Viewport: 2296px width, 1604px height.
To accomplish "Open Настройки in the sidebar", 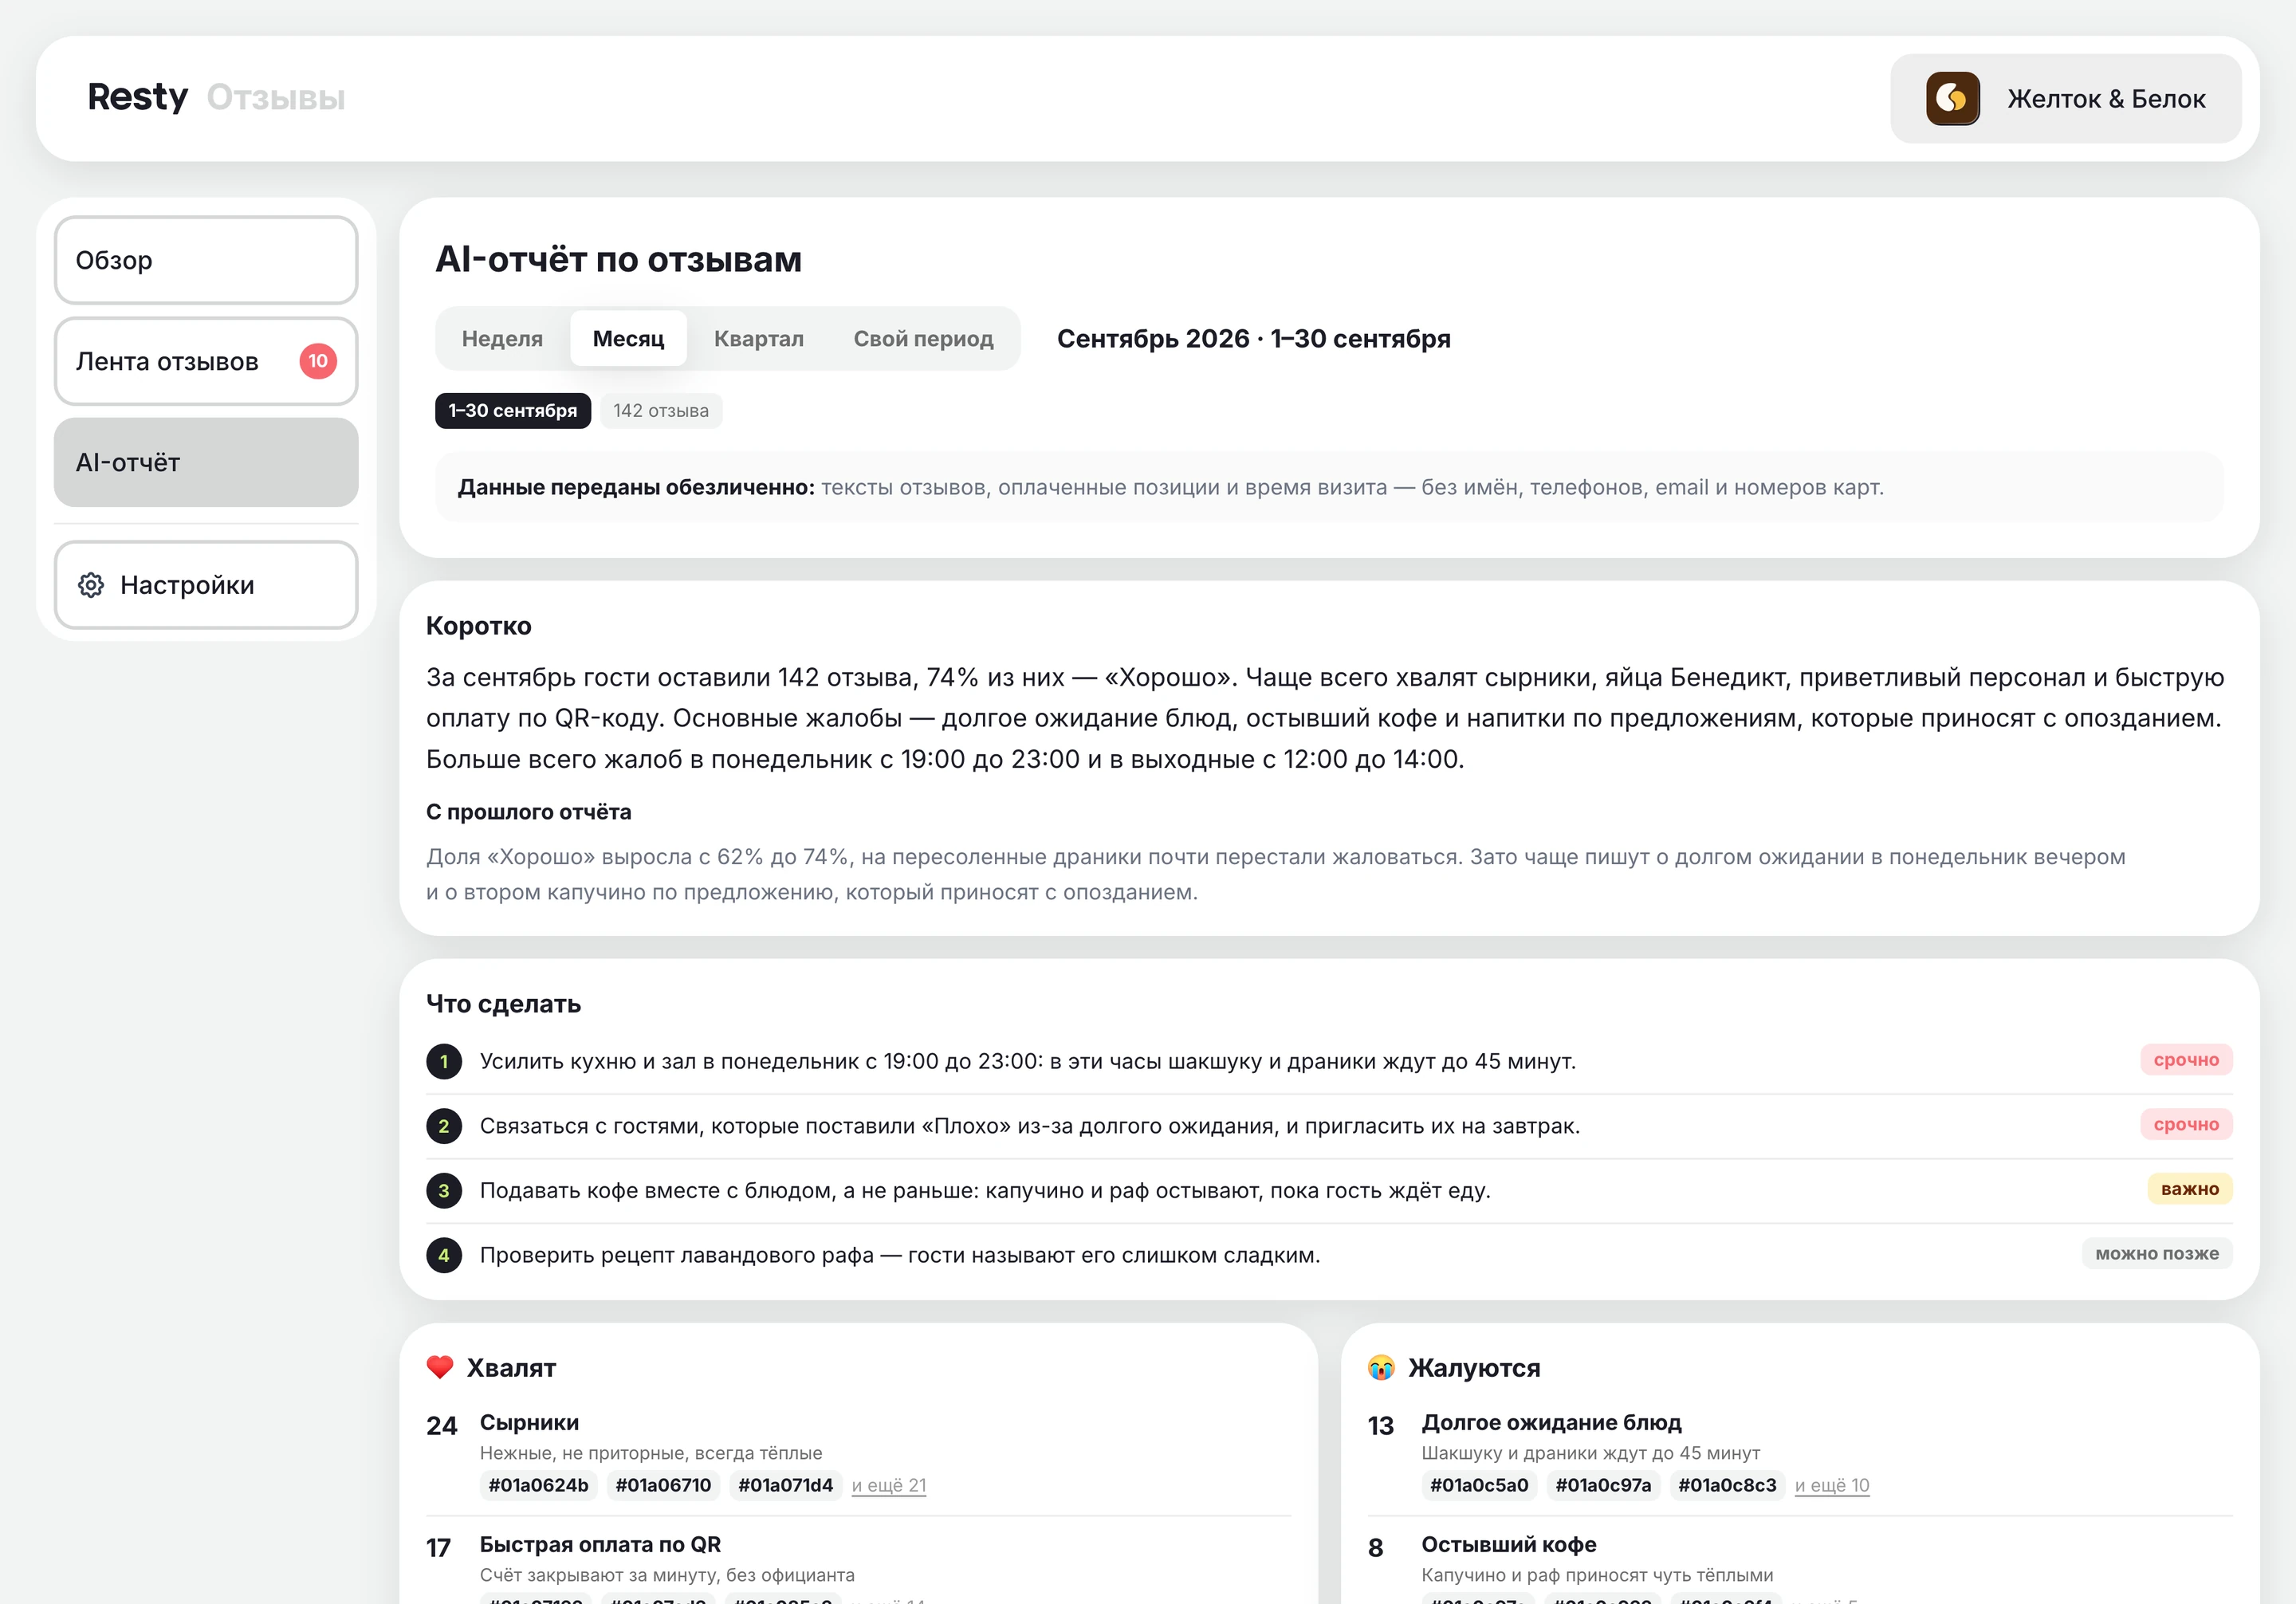I will tap(206, 585).
